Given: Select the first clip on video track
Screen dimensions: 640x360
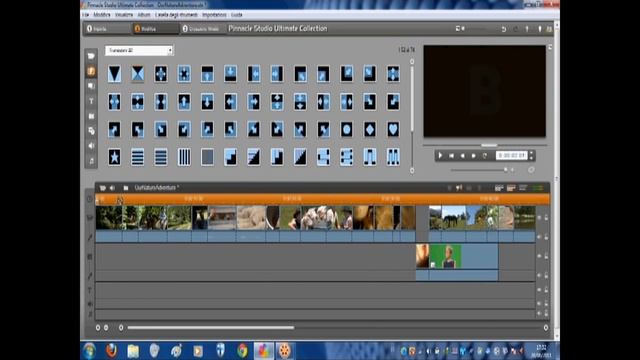Looking at the screenshot, I should (109, 218).
